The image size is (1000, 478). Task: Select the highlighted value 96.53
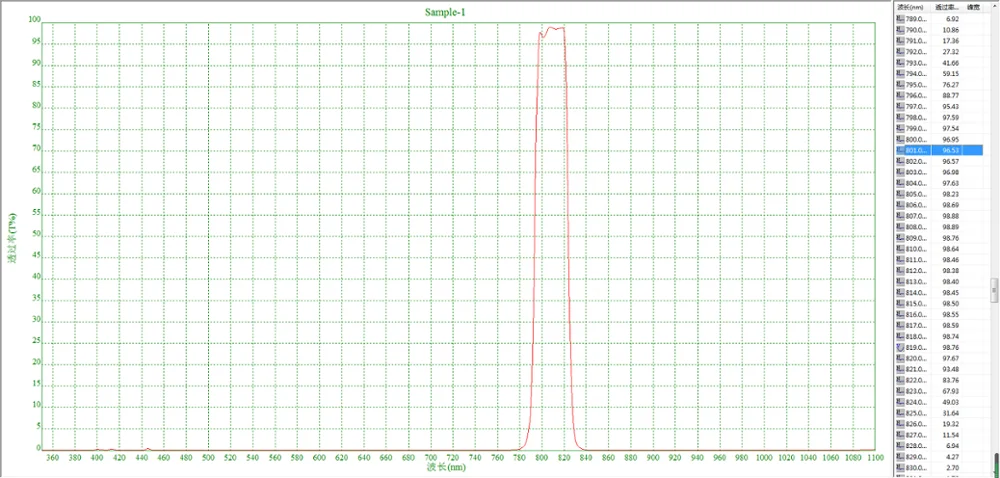(x=950, y=150)
